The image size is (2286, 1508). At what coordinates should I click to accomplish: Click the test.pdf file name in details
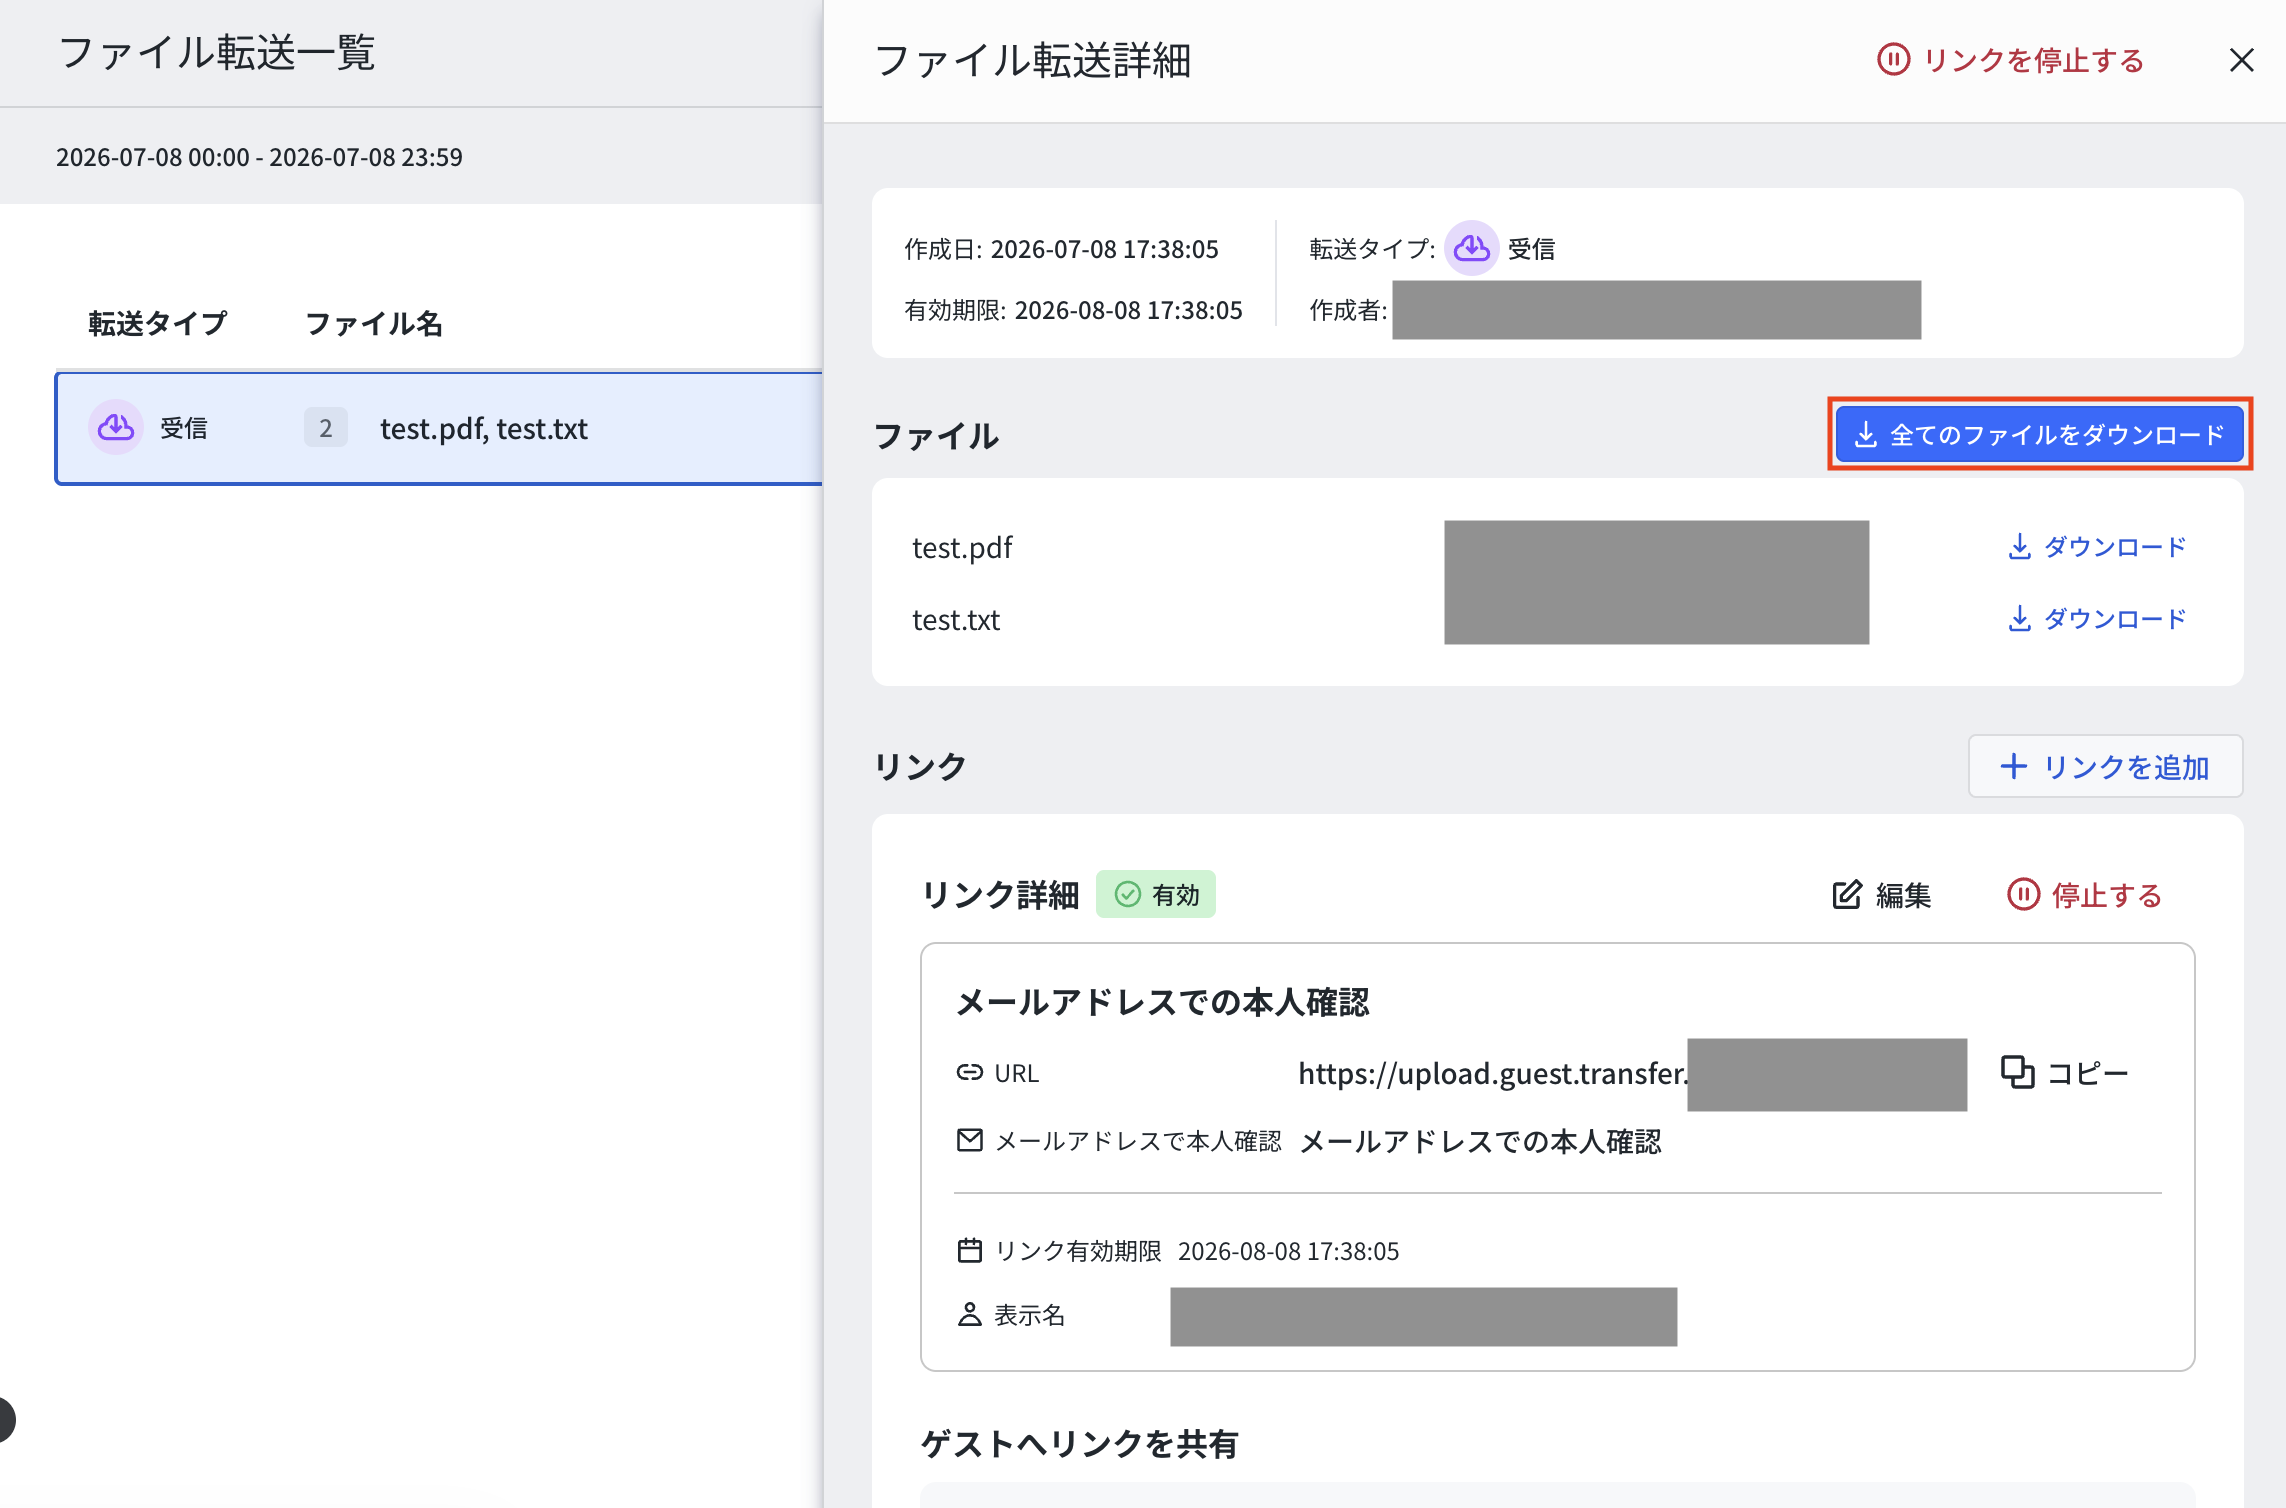(x=962, y=548)
